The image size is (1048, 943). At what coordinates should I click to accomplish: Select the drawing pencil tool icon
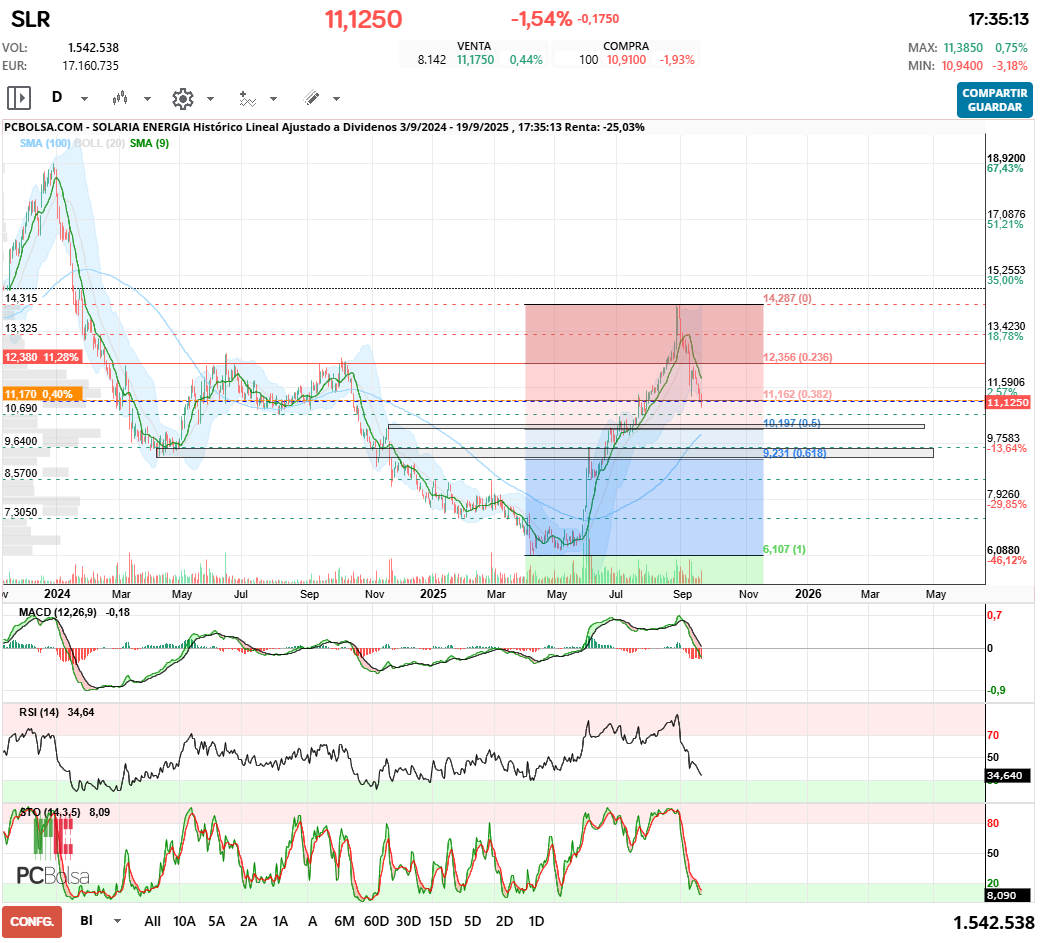click(x=311, y=98)
